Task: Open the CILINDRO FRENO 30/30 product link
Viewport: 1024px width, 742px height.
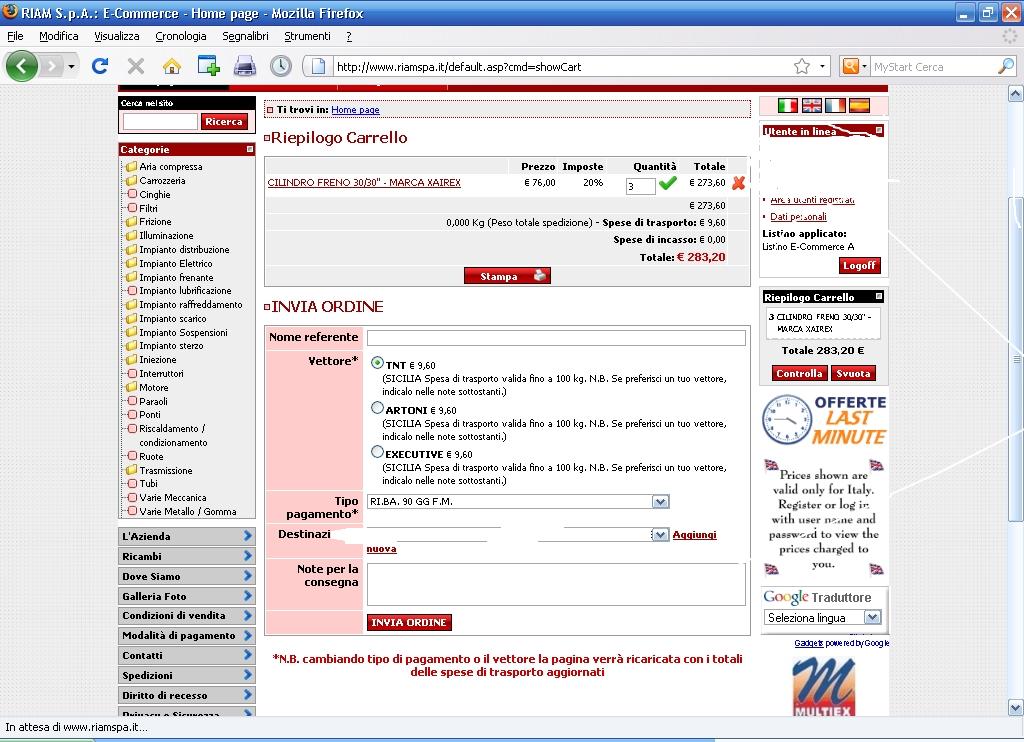Action: 364,183
